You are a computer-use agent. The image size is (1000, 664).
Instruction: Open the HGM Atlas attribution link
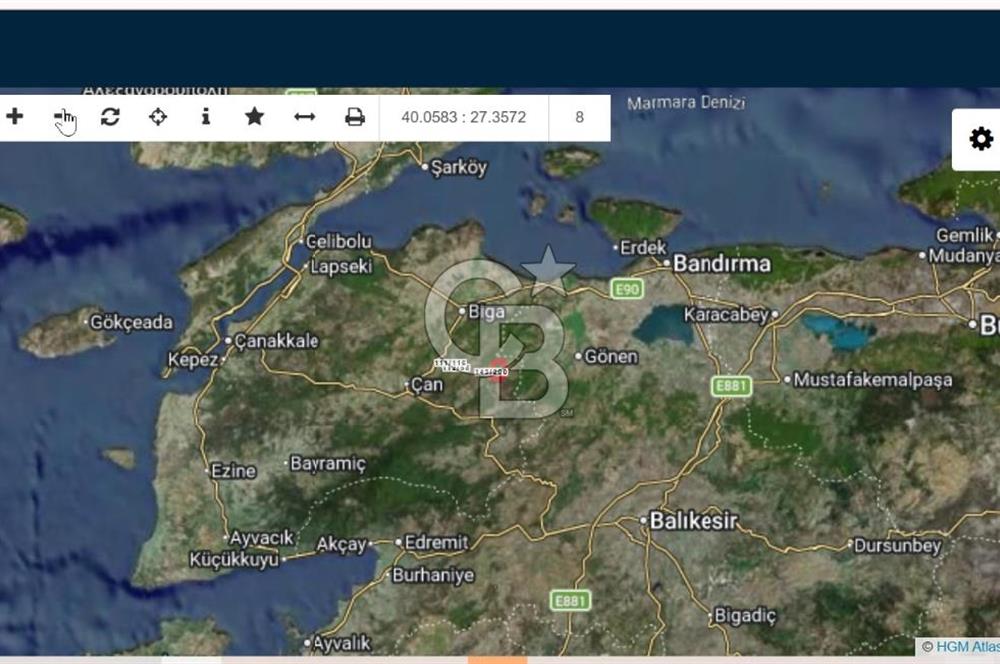[967, 646]
